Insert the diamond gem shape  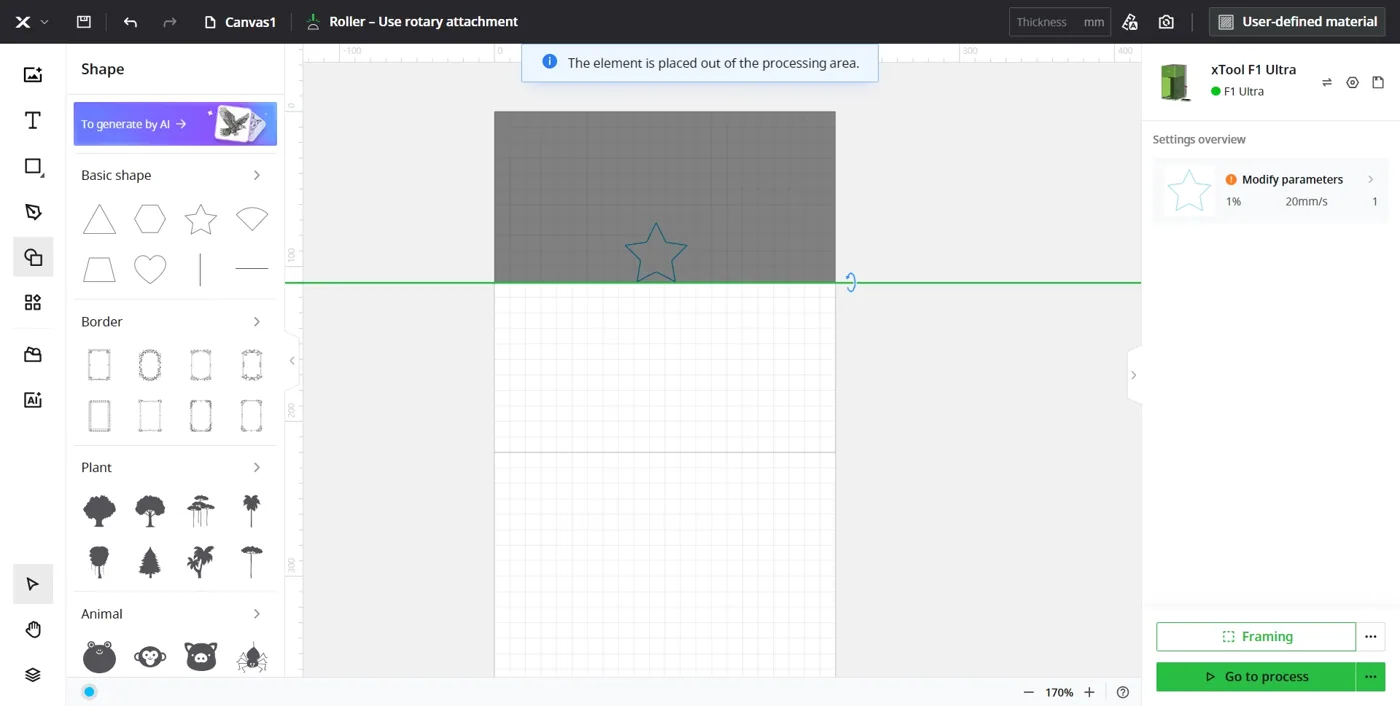click(x=252, y=219)
